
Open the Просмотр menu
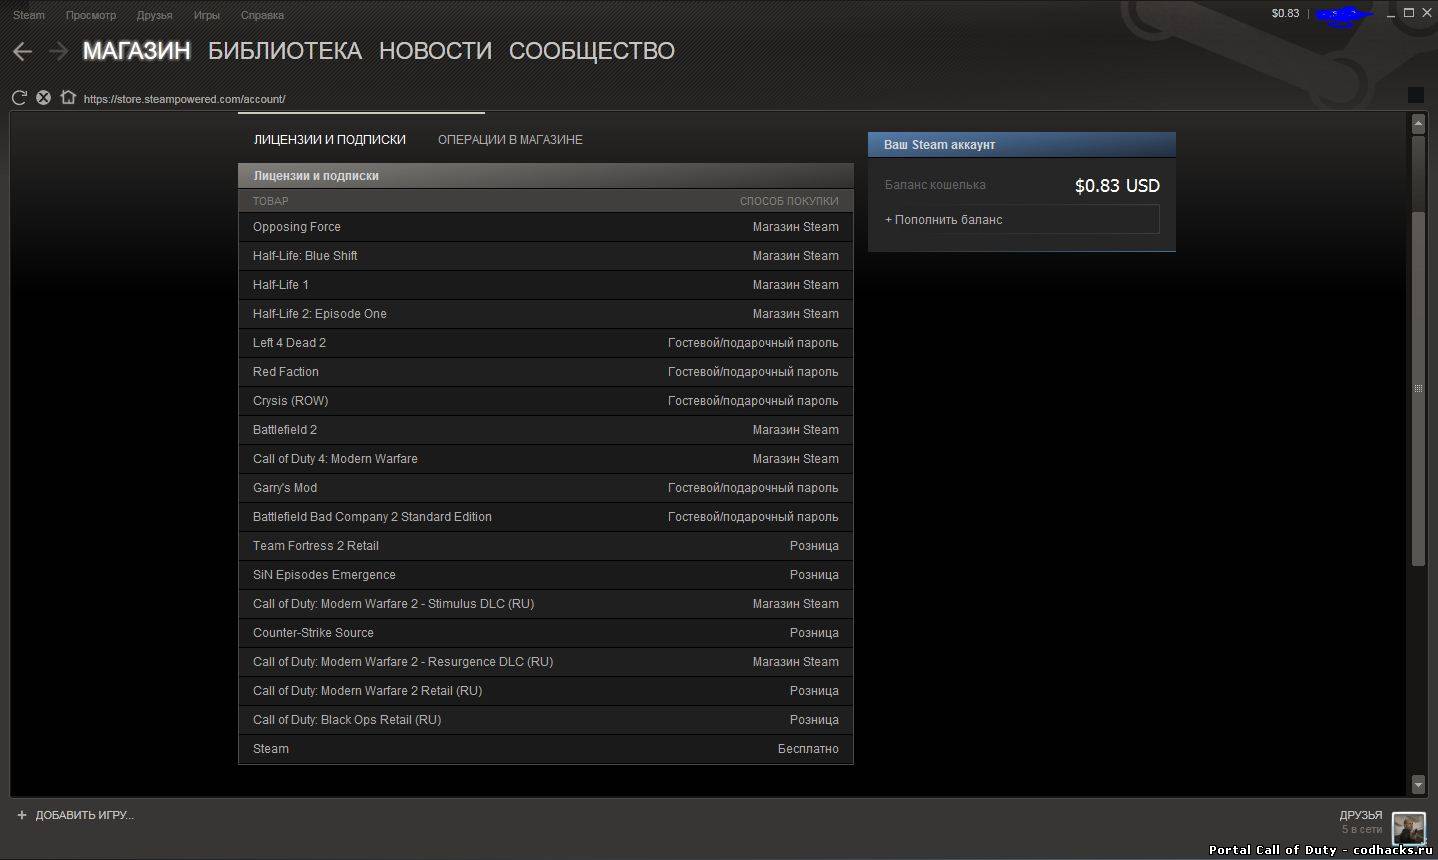[91, 15]
